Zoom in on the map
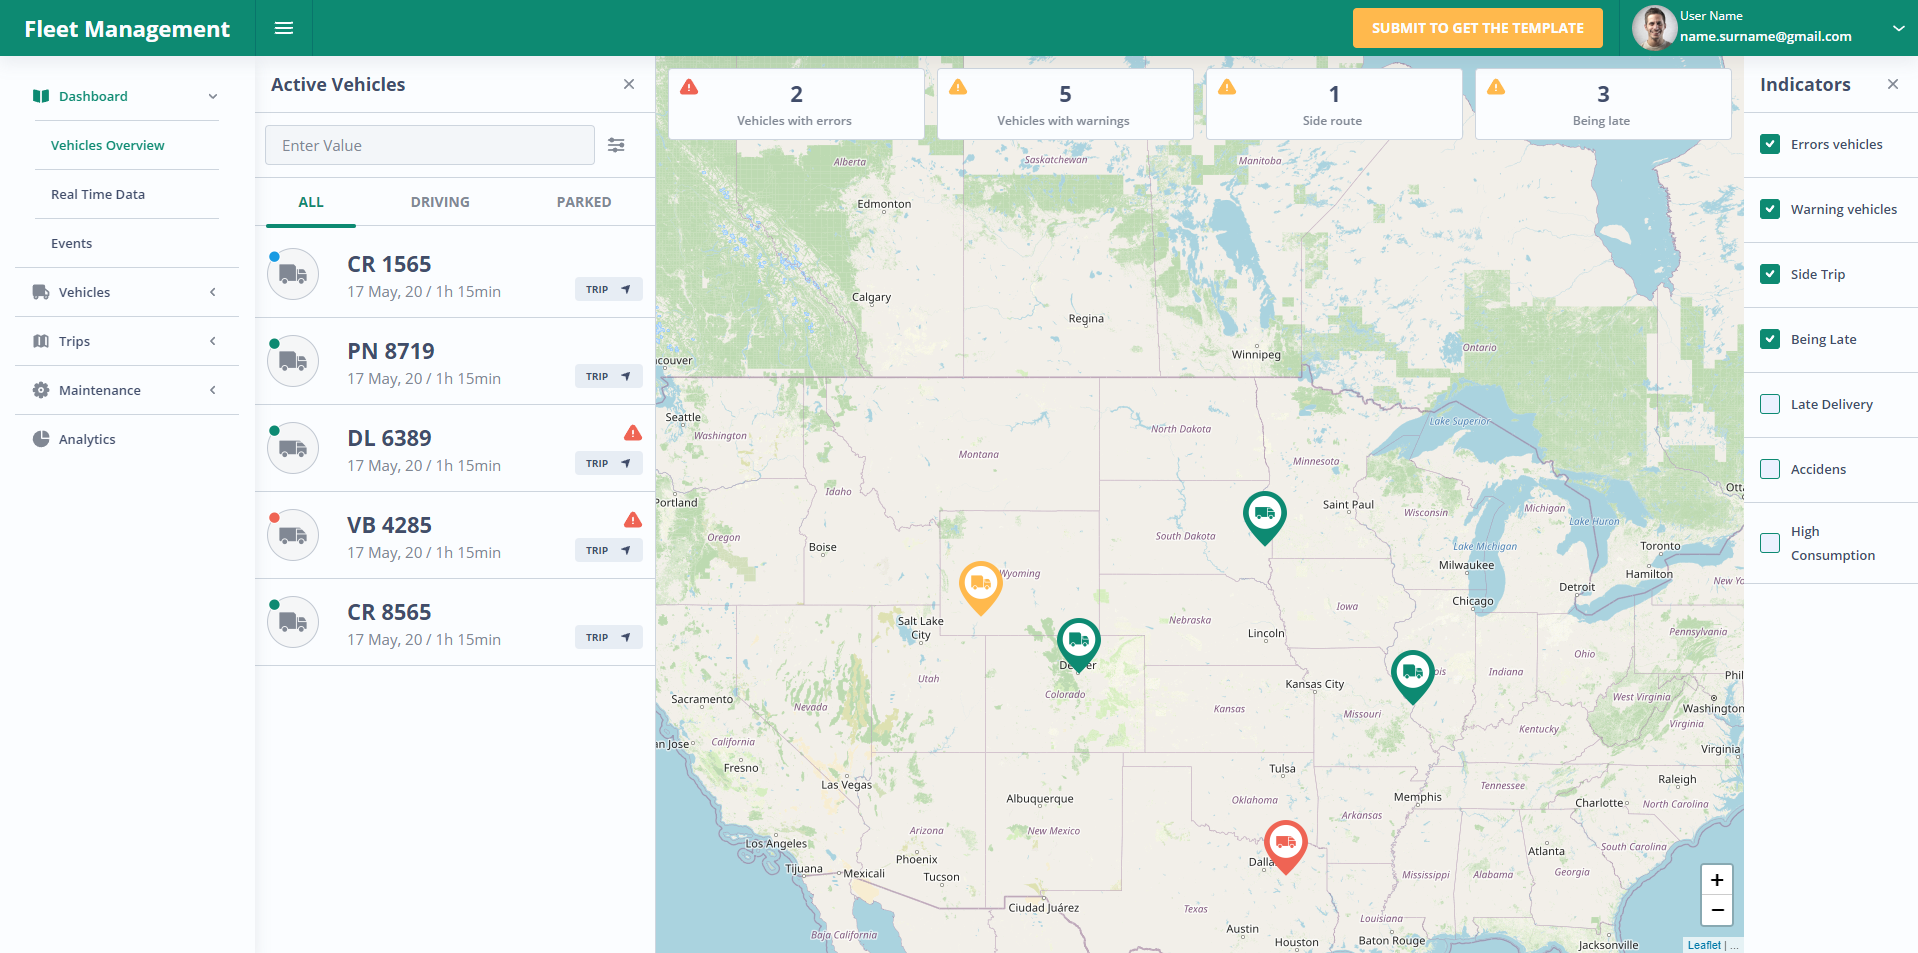Screen dimensions: 1918x953 [x=1717, y=880]
